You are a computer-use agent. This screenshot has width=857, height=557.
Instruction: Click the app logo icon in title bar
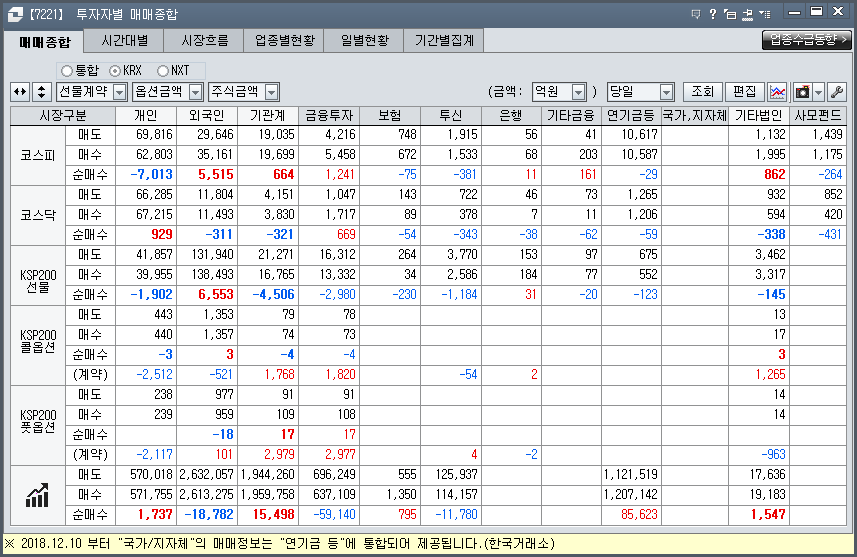15,14
